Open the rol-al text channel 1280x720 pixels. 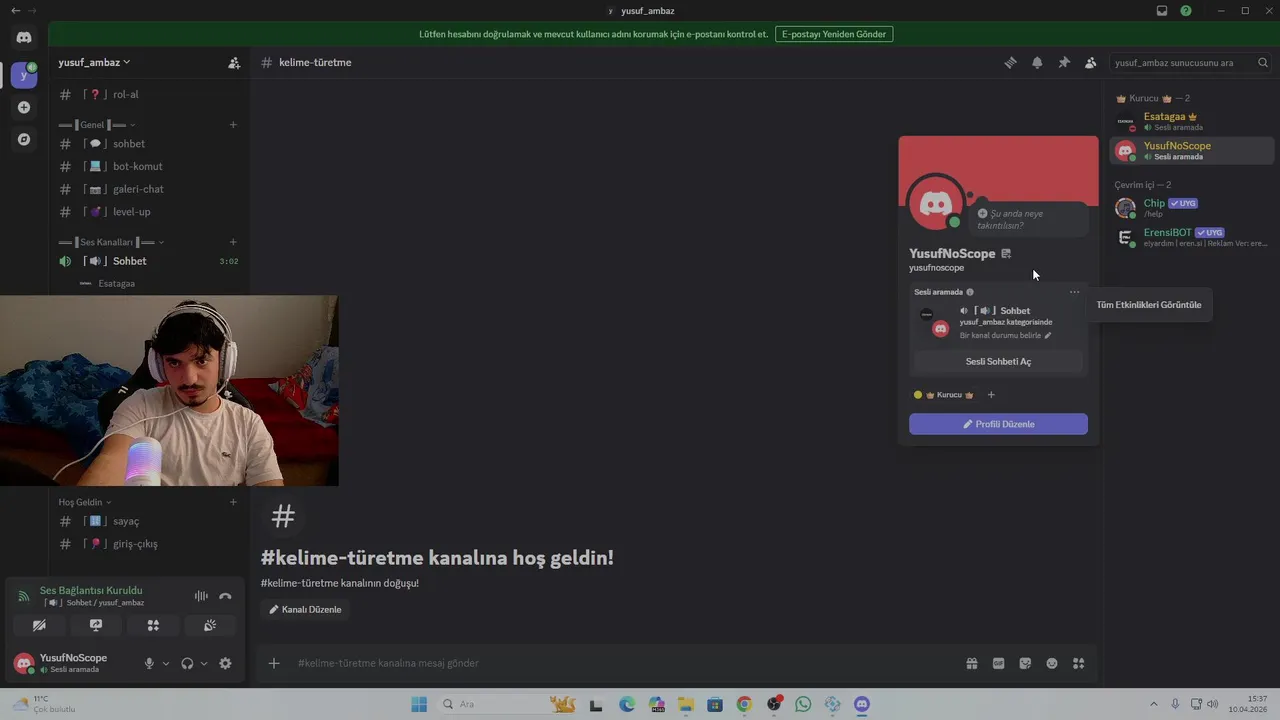pyautogui.click(x=149, y=94)
